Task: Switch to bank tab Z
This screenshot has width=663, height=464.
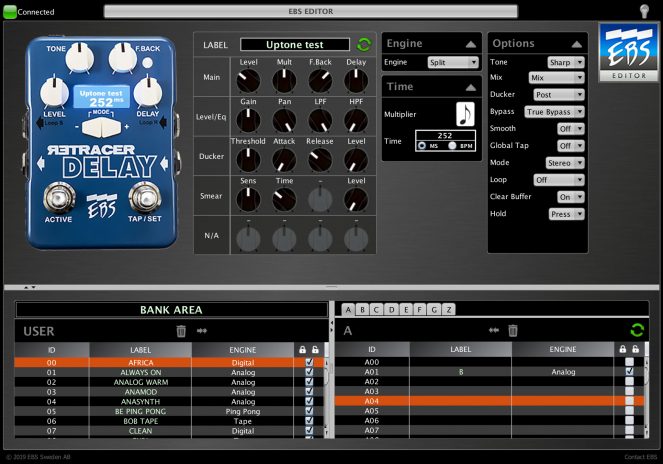Action: 449,309
